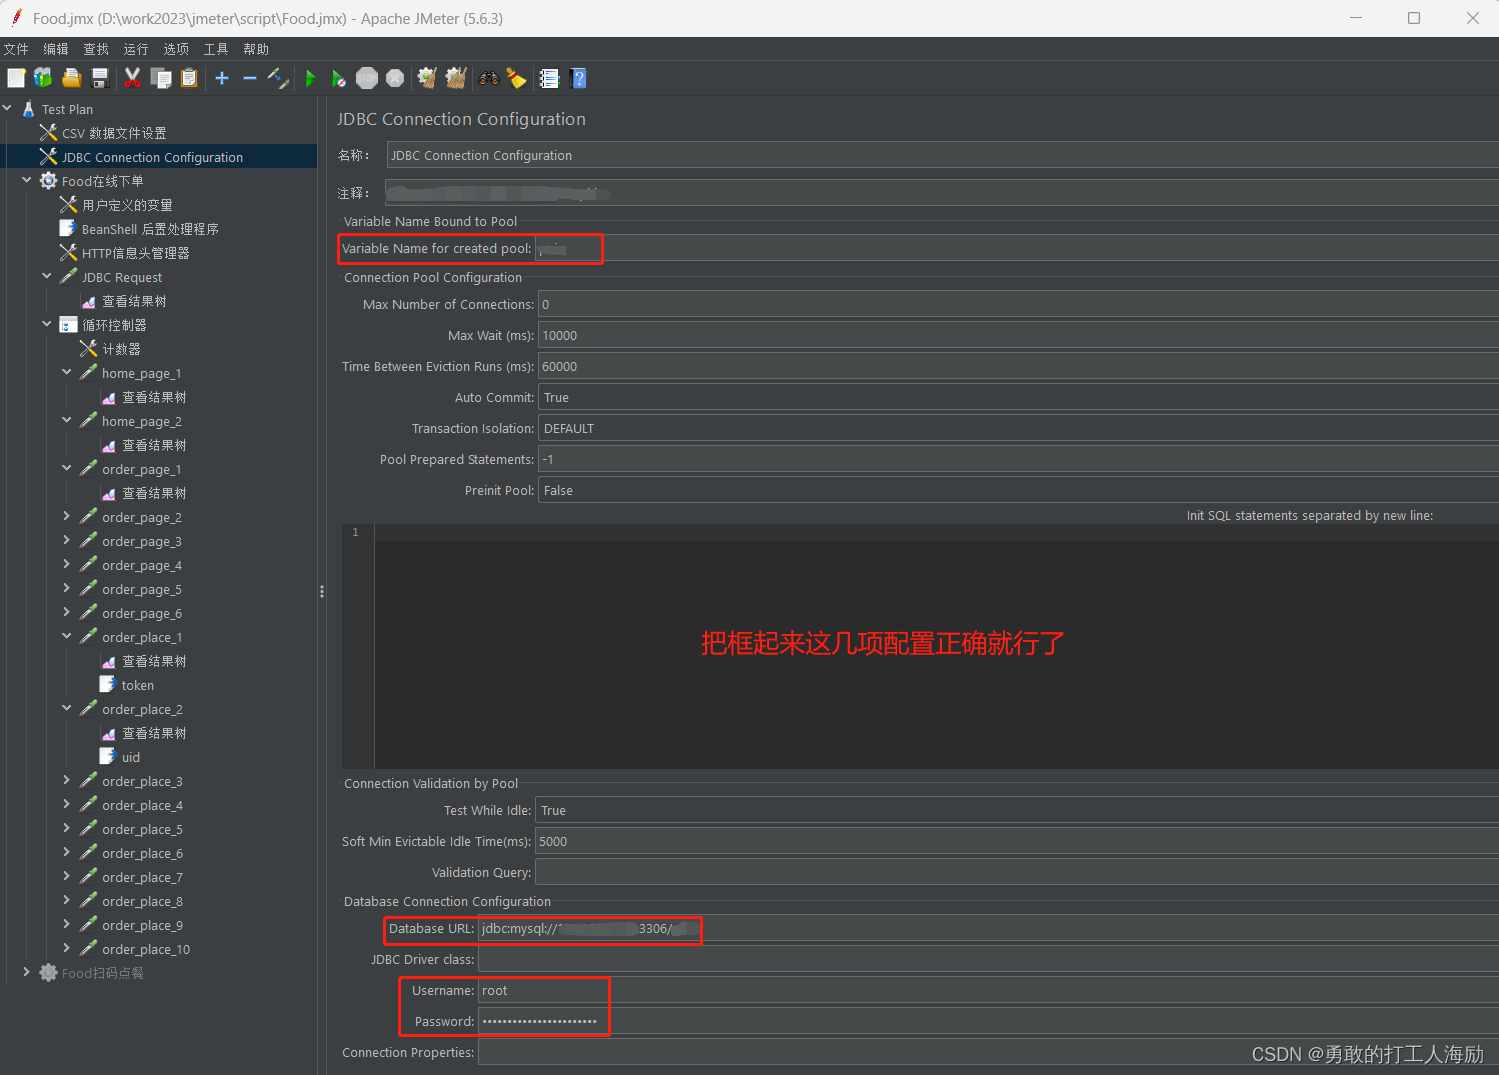Collapse the JDBC Request node
The width and height of the screenshot is (1499, 1075).
pos(47,276)
